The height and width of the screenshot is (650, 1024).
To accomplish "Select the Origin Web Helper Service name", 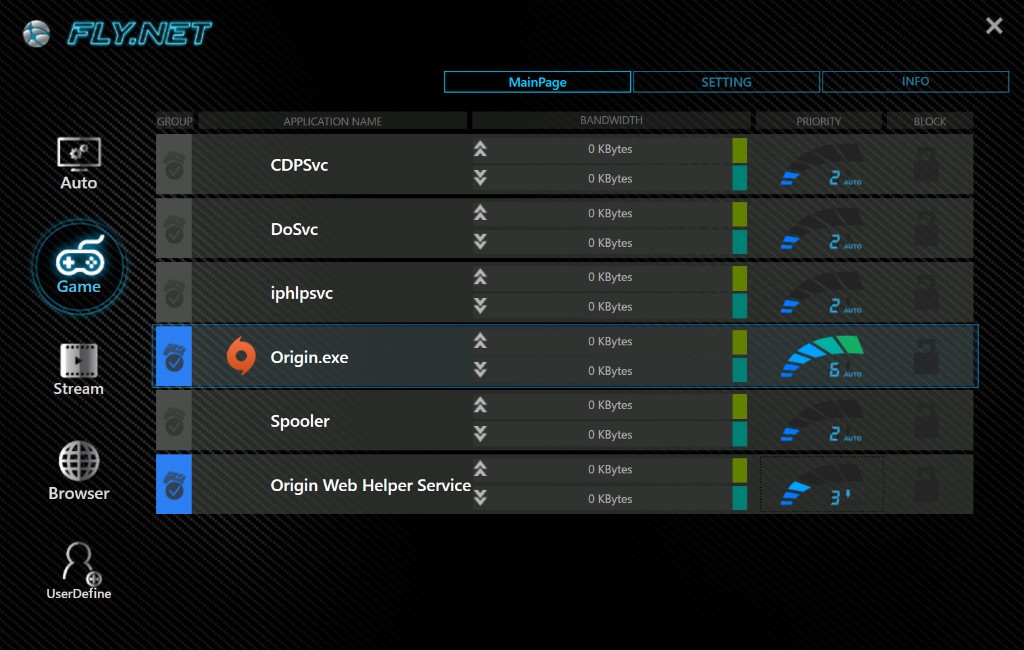I will coord(370,485).
